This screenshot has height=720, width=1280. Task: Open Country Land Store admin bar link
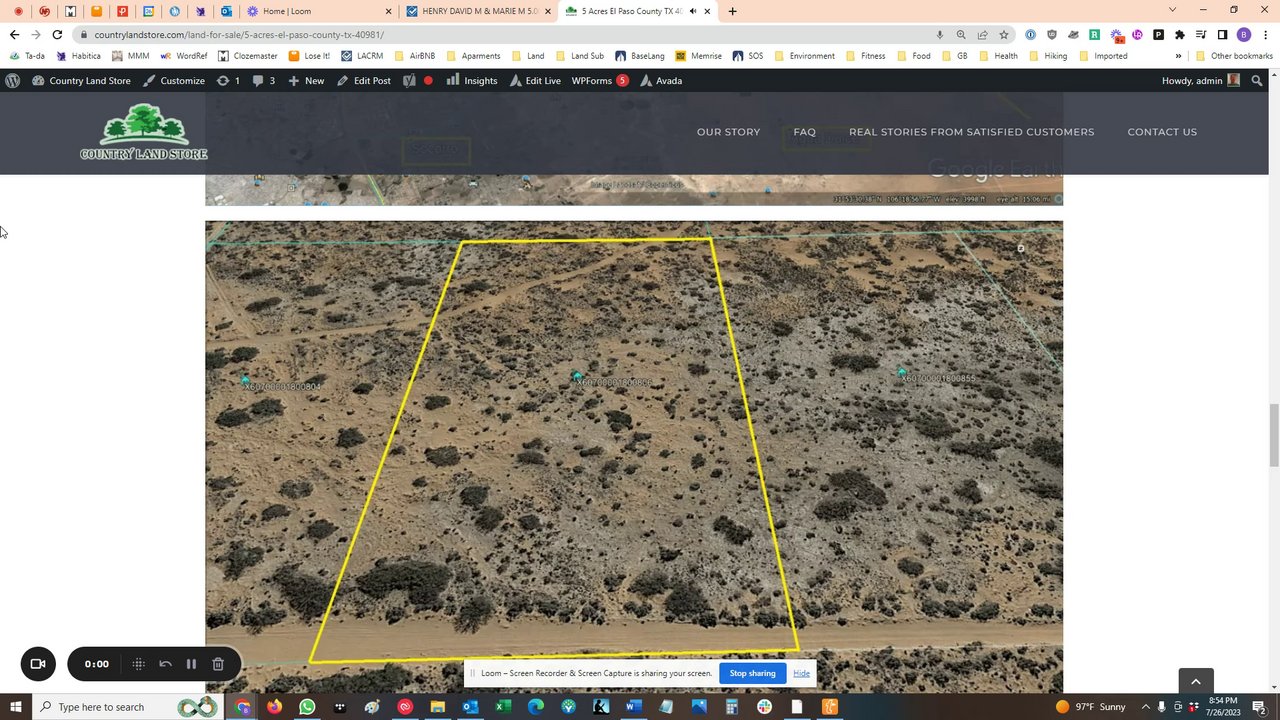[x=82, y=81]
